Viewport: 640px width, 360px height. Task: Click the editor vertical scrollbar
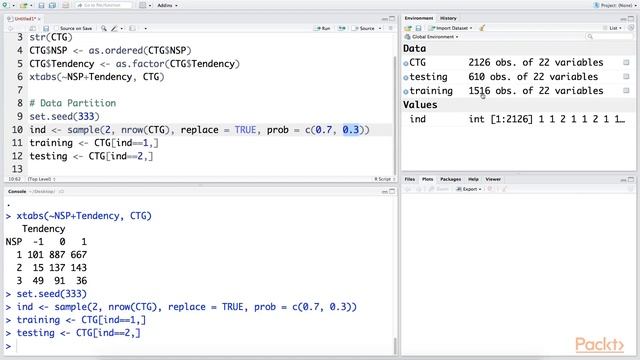pos(395,115)
